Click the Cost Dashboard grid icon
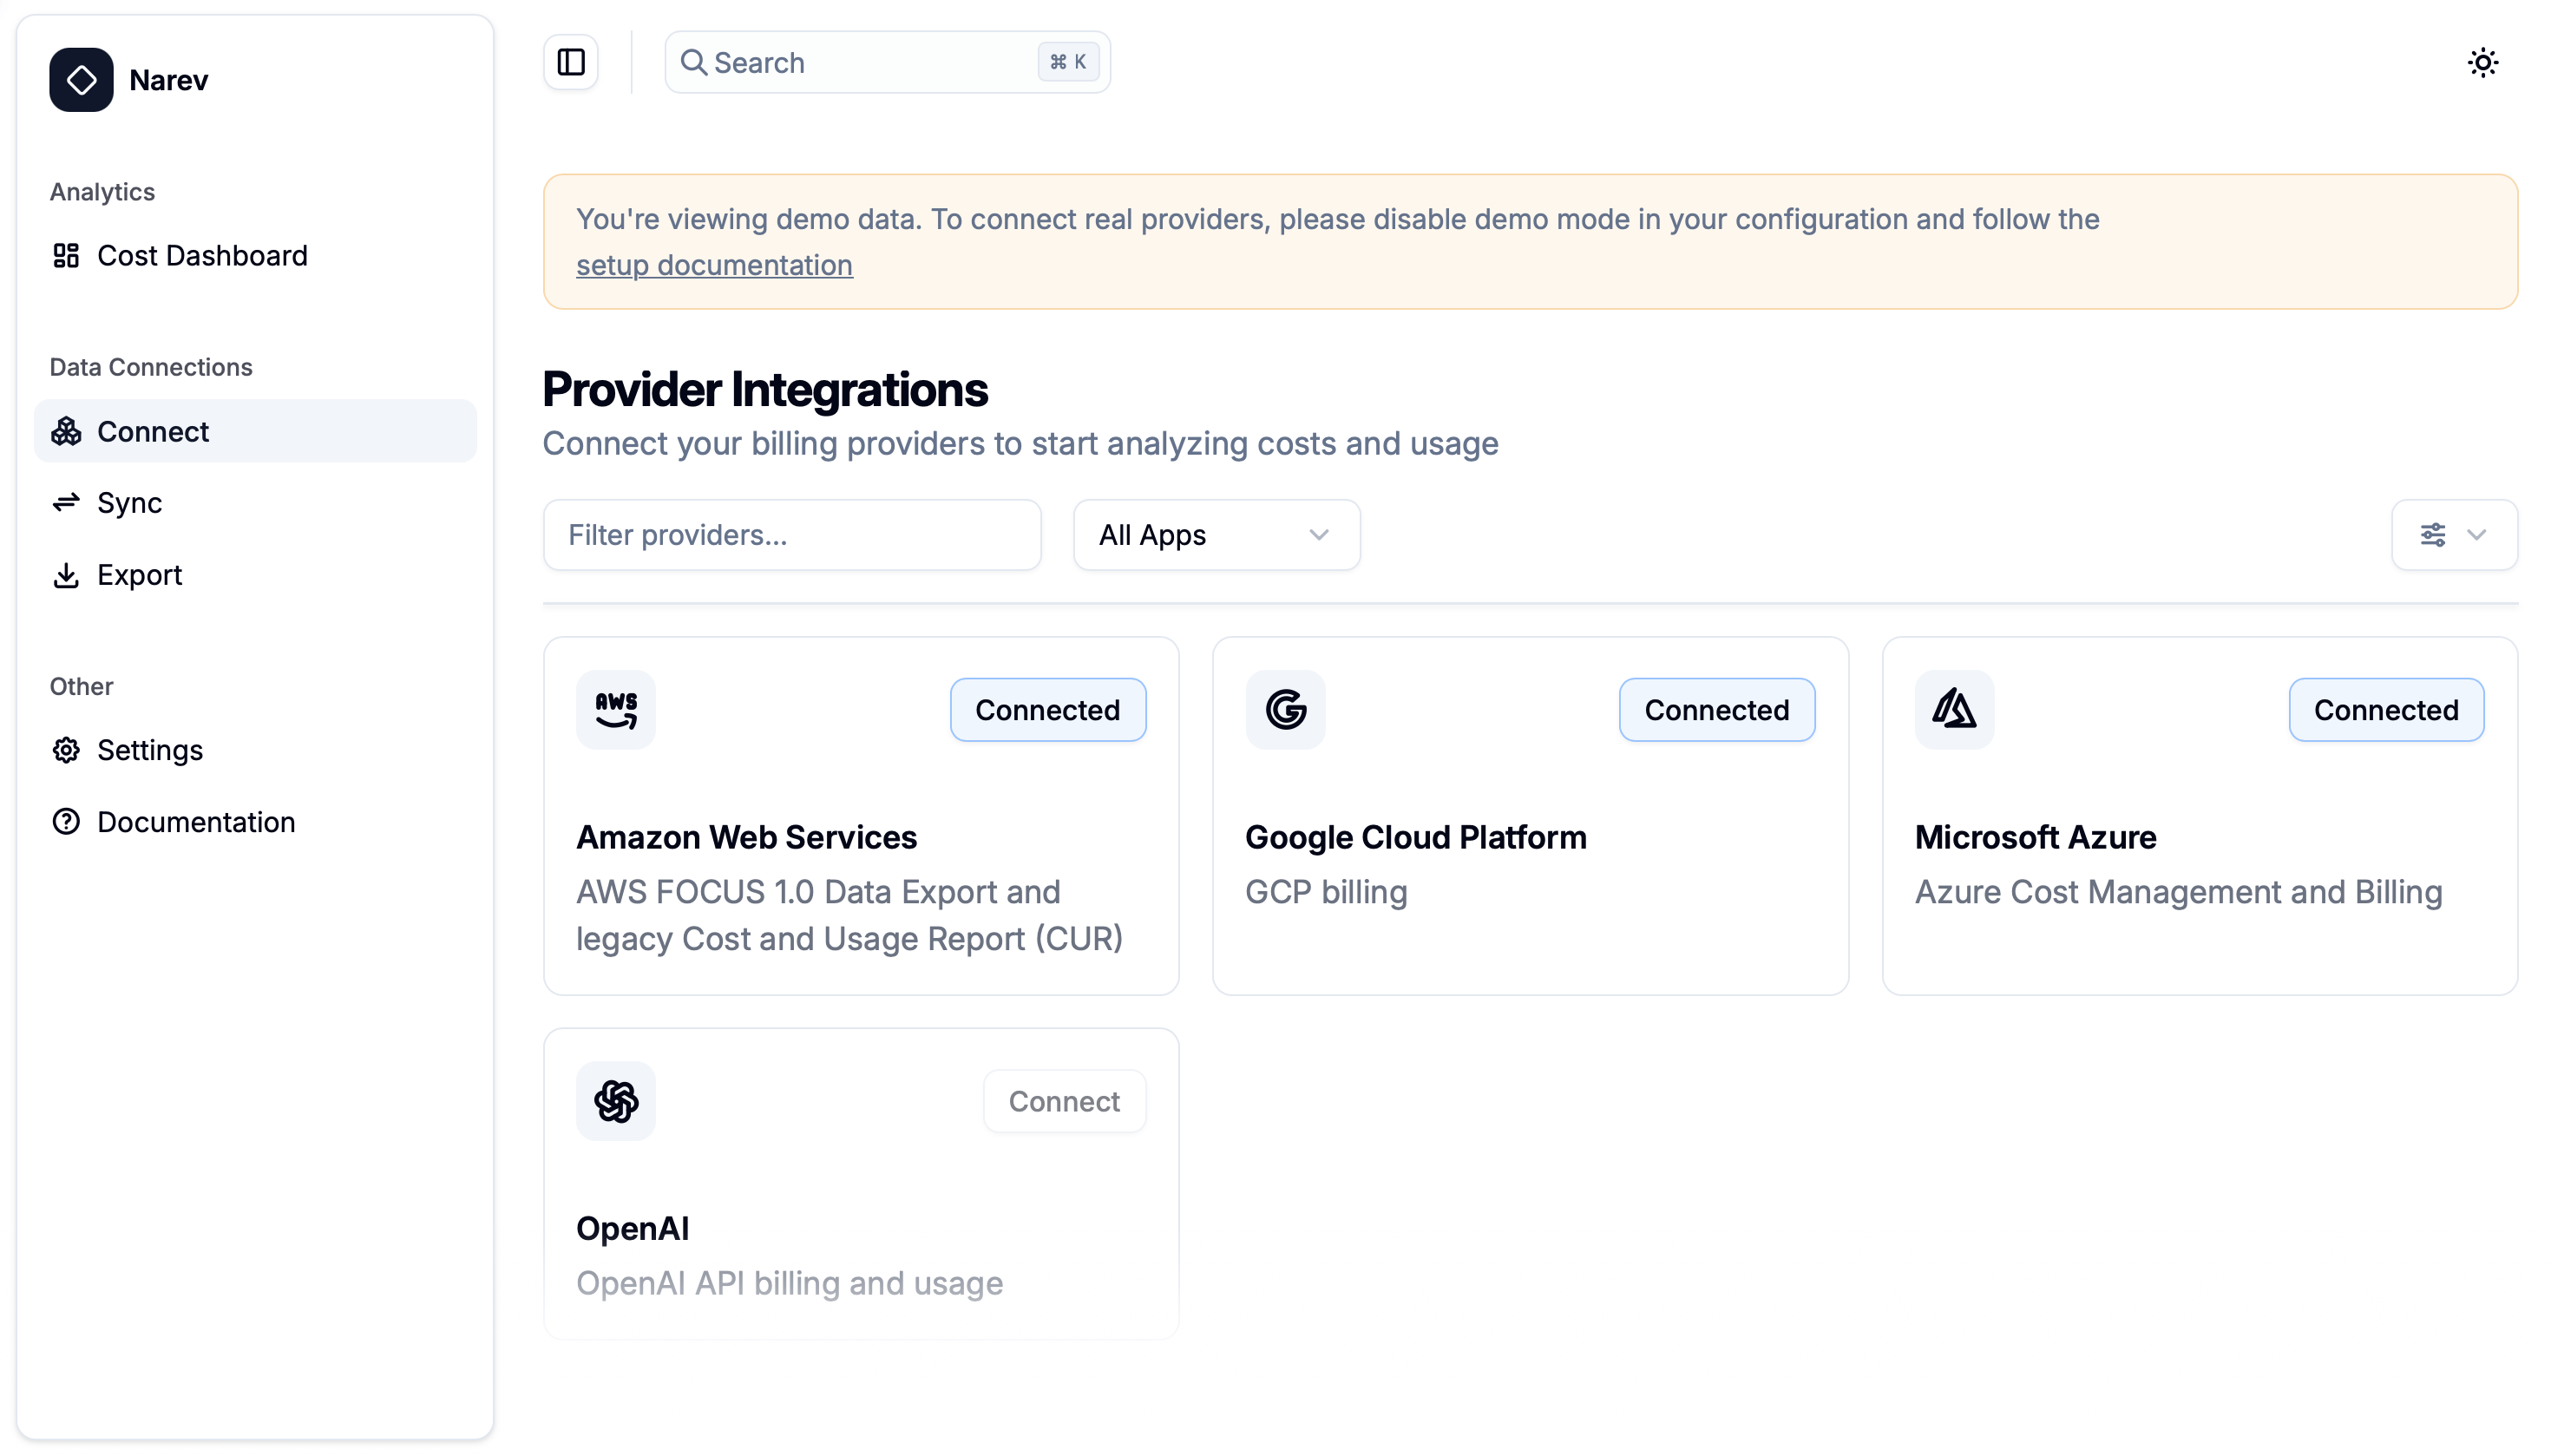2551x1456 pixels. click(x=66, y=256)
